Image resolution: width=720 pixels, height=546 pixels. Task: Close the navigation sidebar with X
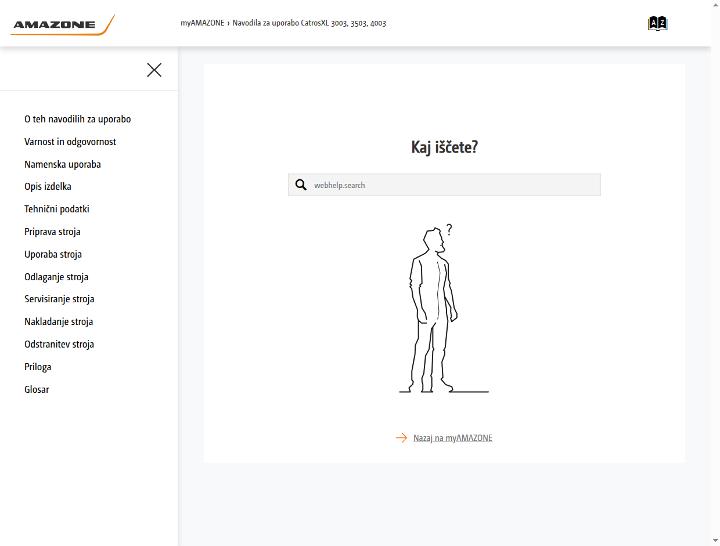(154, 70)
